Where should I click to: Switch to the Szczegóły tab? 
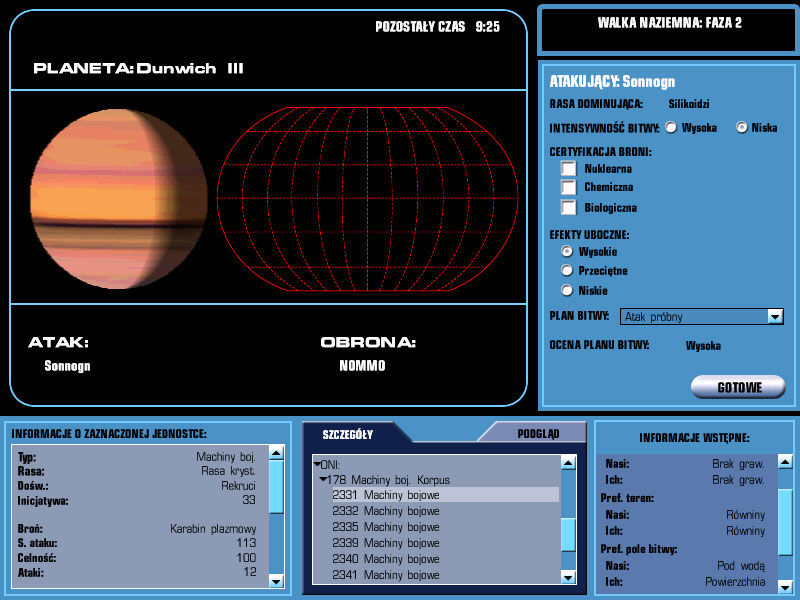347,434
